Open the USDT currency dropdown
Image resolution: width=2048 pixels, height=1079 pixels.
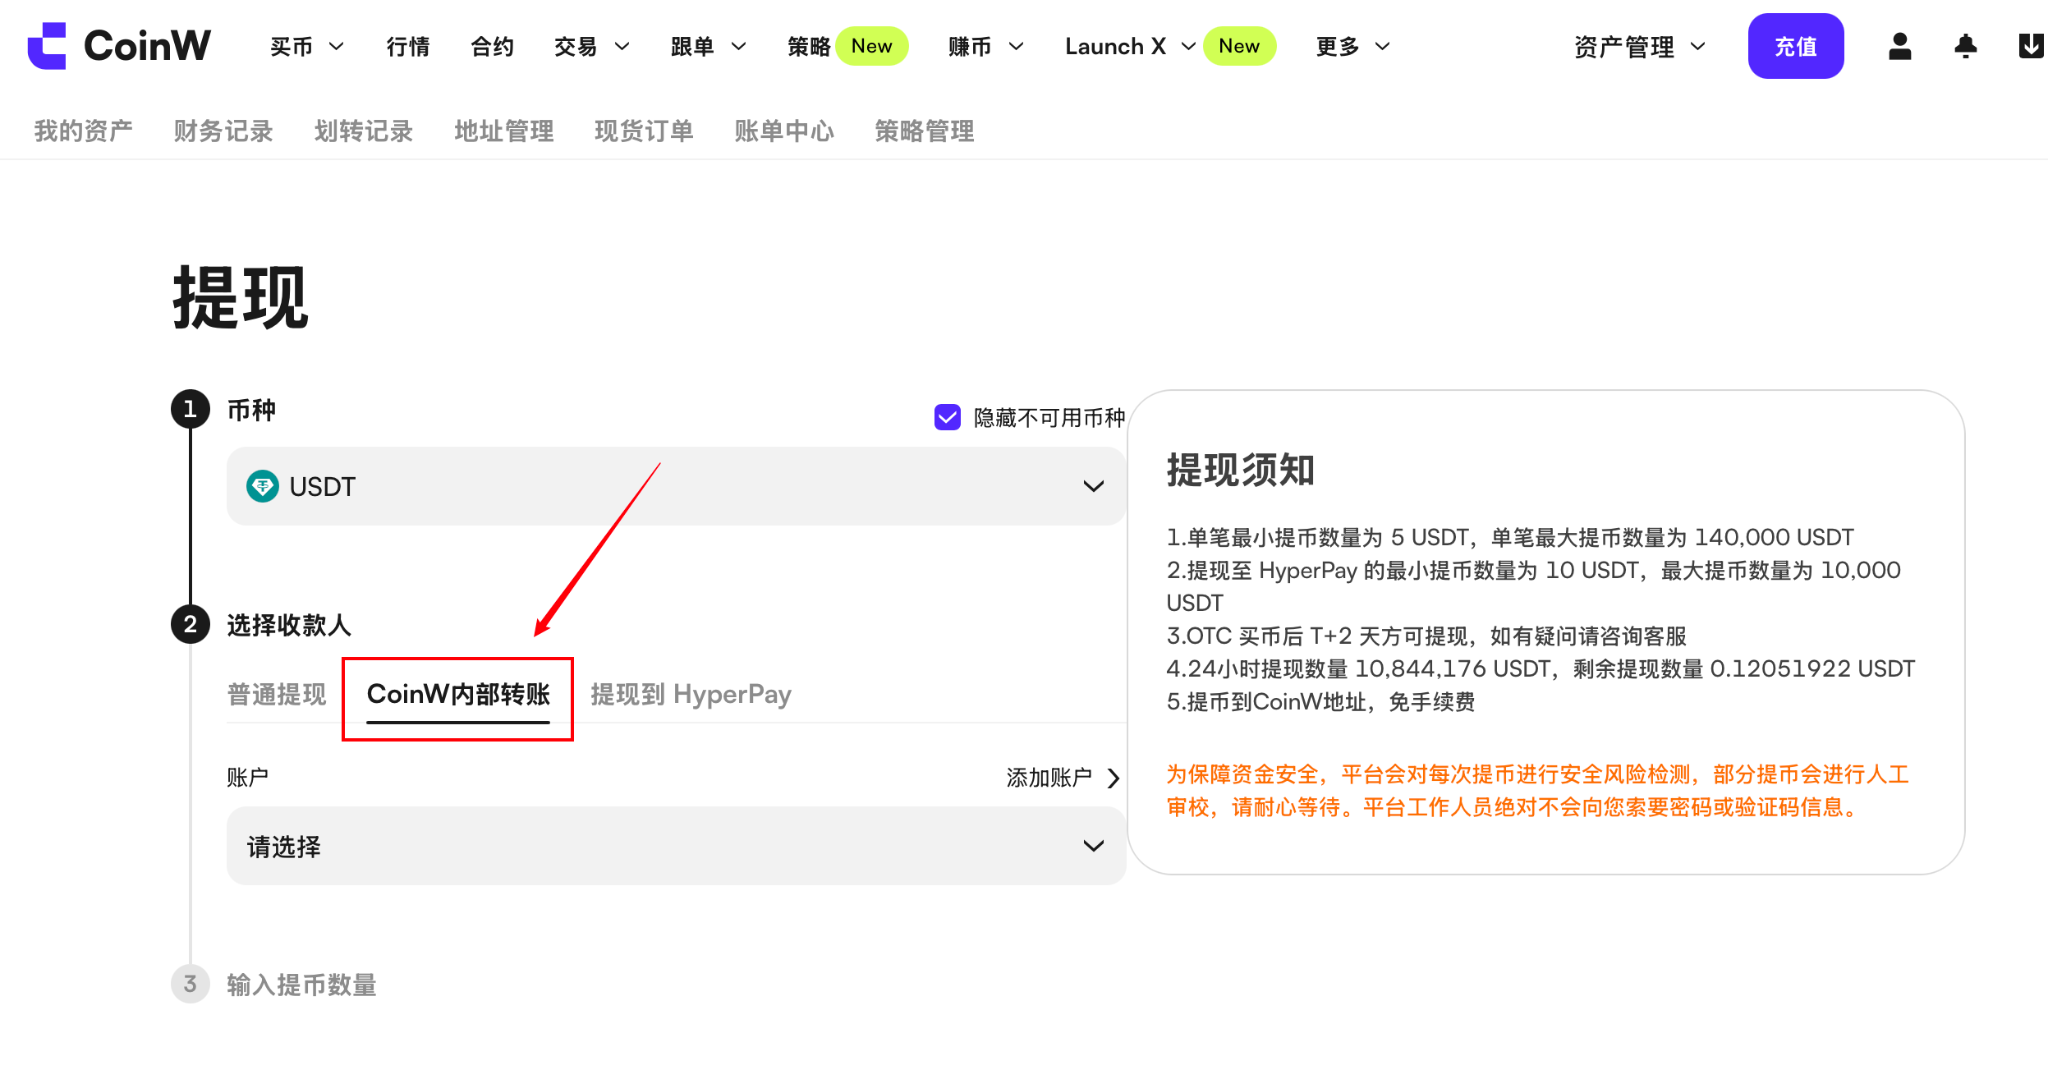676,486
